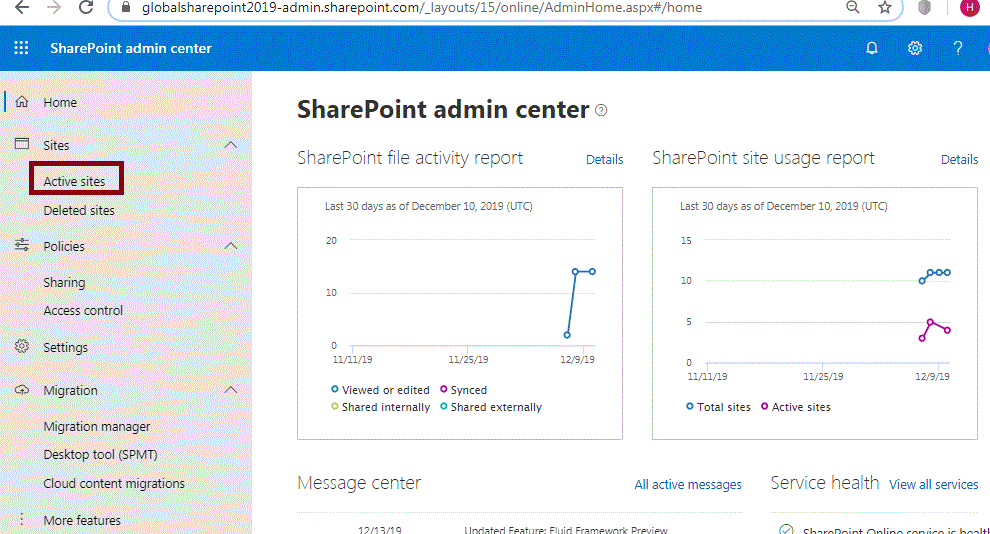990x534 pixels.
Task: Open site usage report Details link
Action: pos(959,160)
